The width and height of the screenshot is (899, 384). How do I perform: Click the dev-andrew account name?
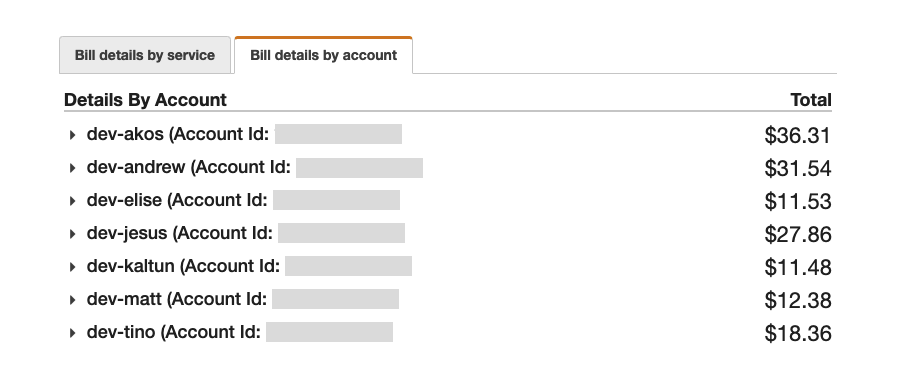point(136,167)
